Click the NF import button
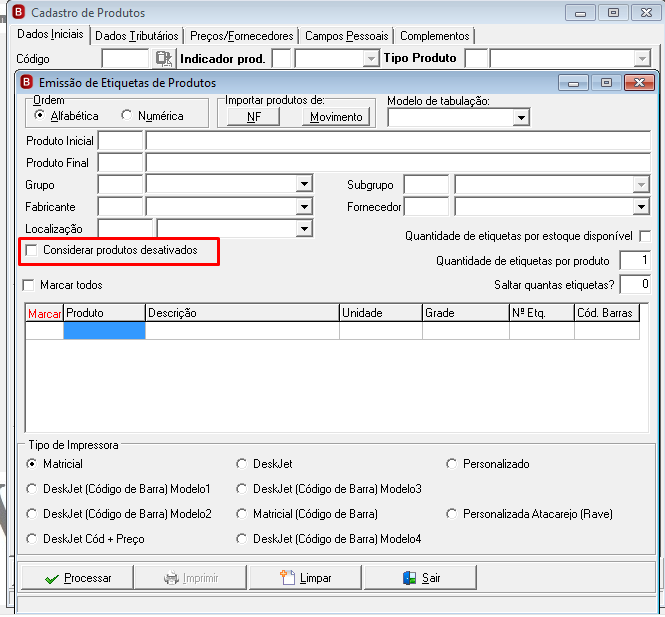Viewport: 665px width, 617px height. [254, 117]
